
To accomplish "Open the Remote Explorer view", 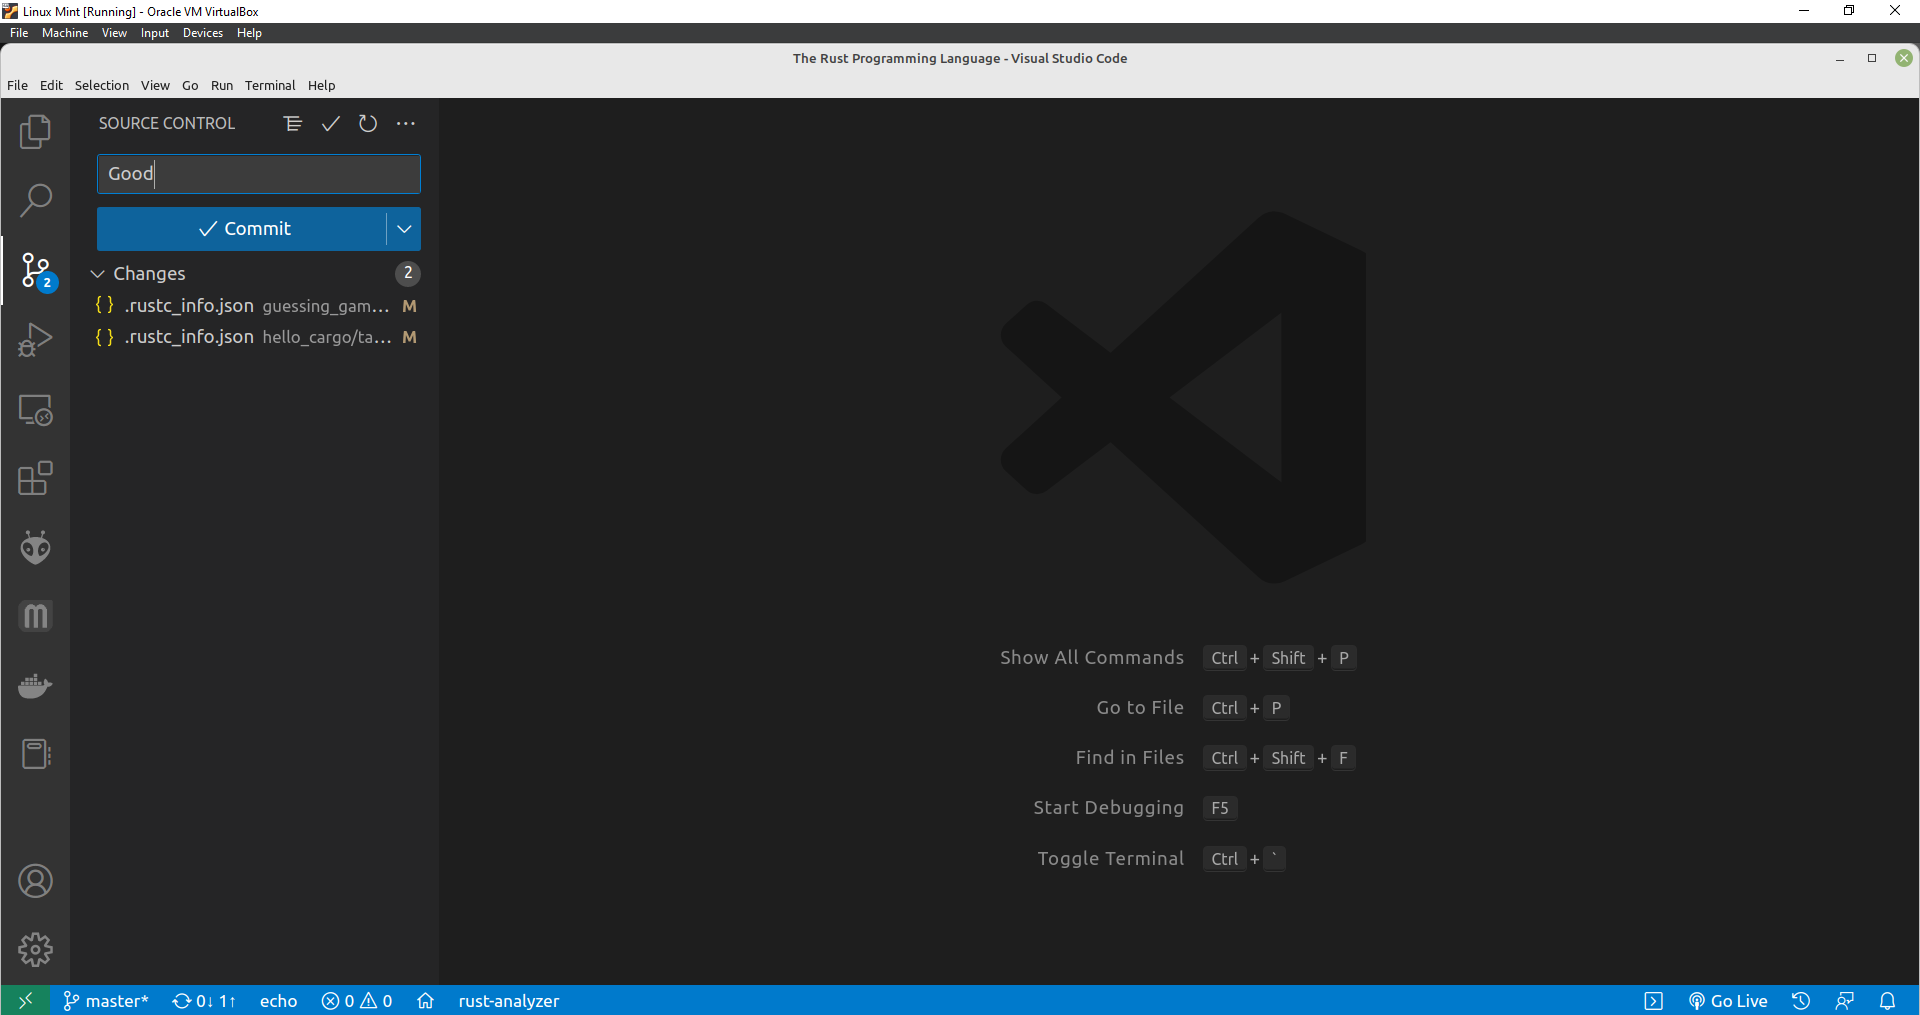I will tap(35, 410).
